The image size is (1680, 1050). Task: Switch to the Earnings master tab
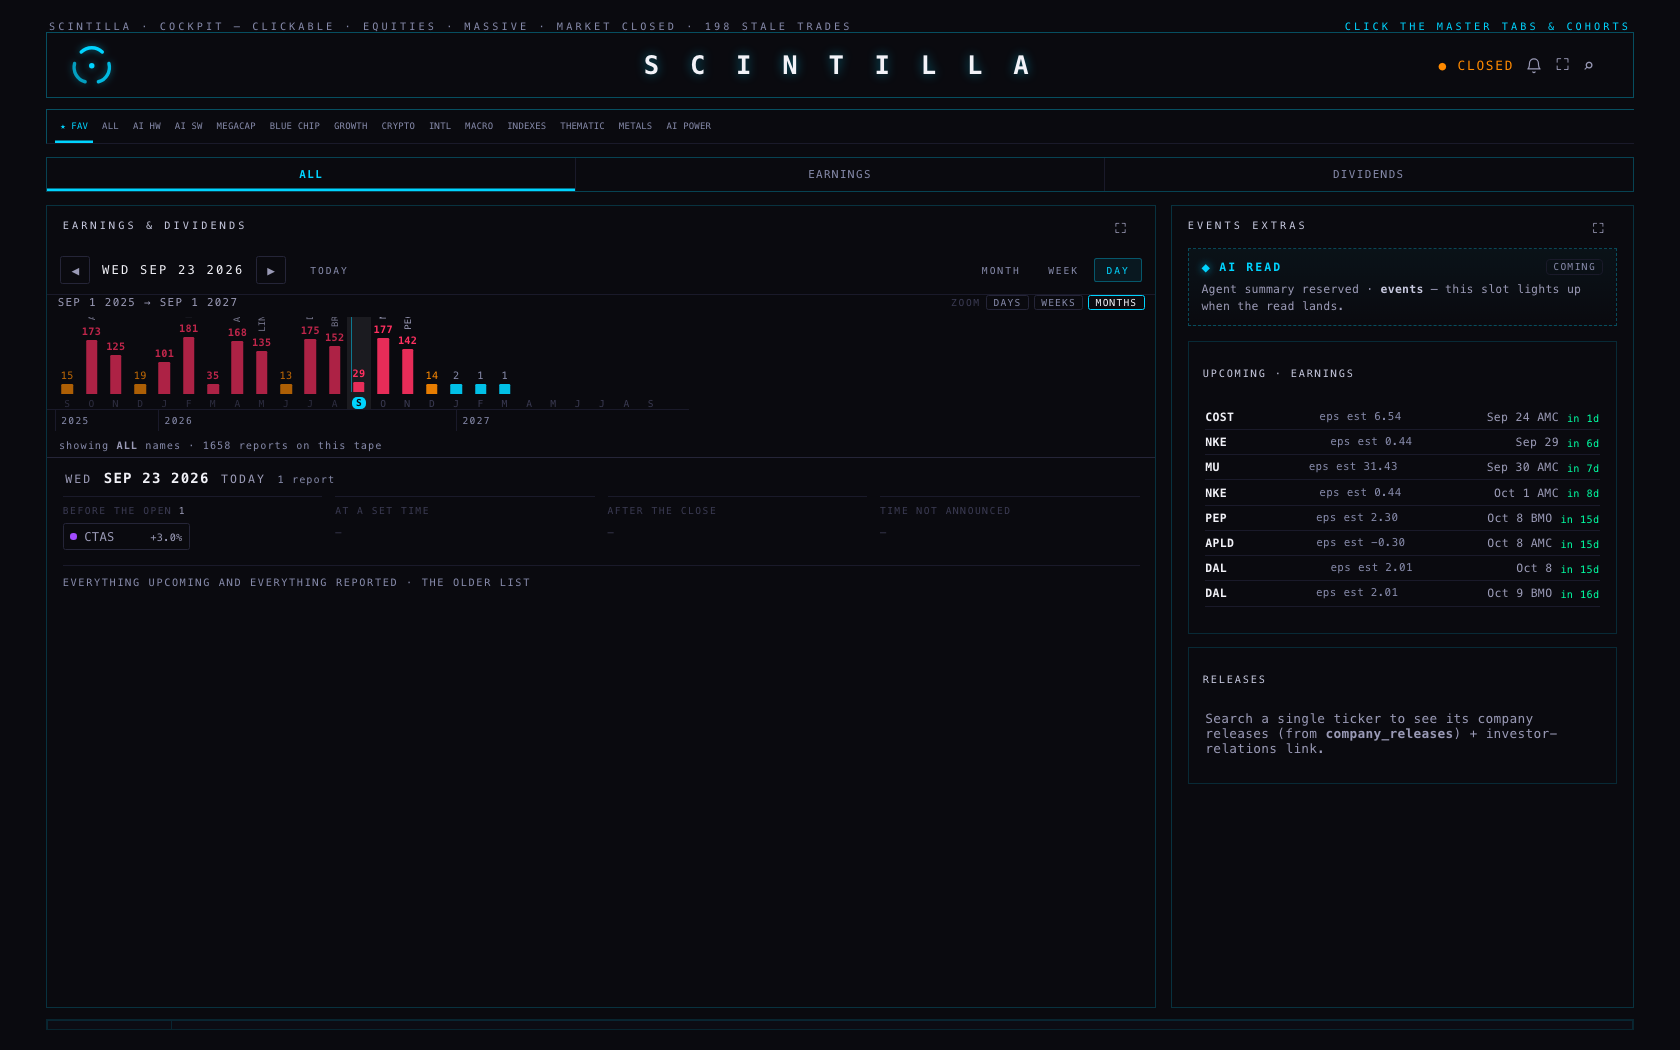click(x=840, y=174)
